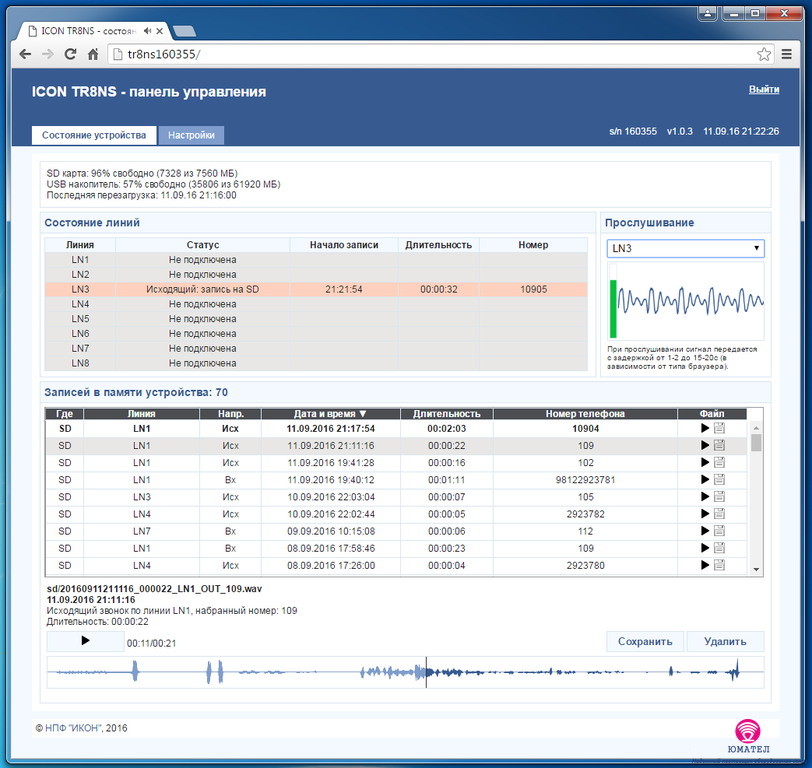This screenshot has height=768, width=812.
Task: Play the 21:11:16 recording to 109
Action: pos(704,445)
